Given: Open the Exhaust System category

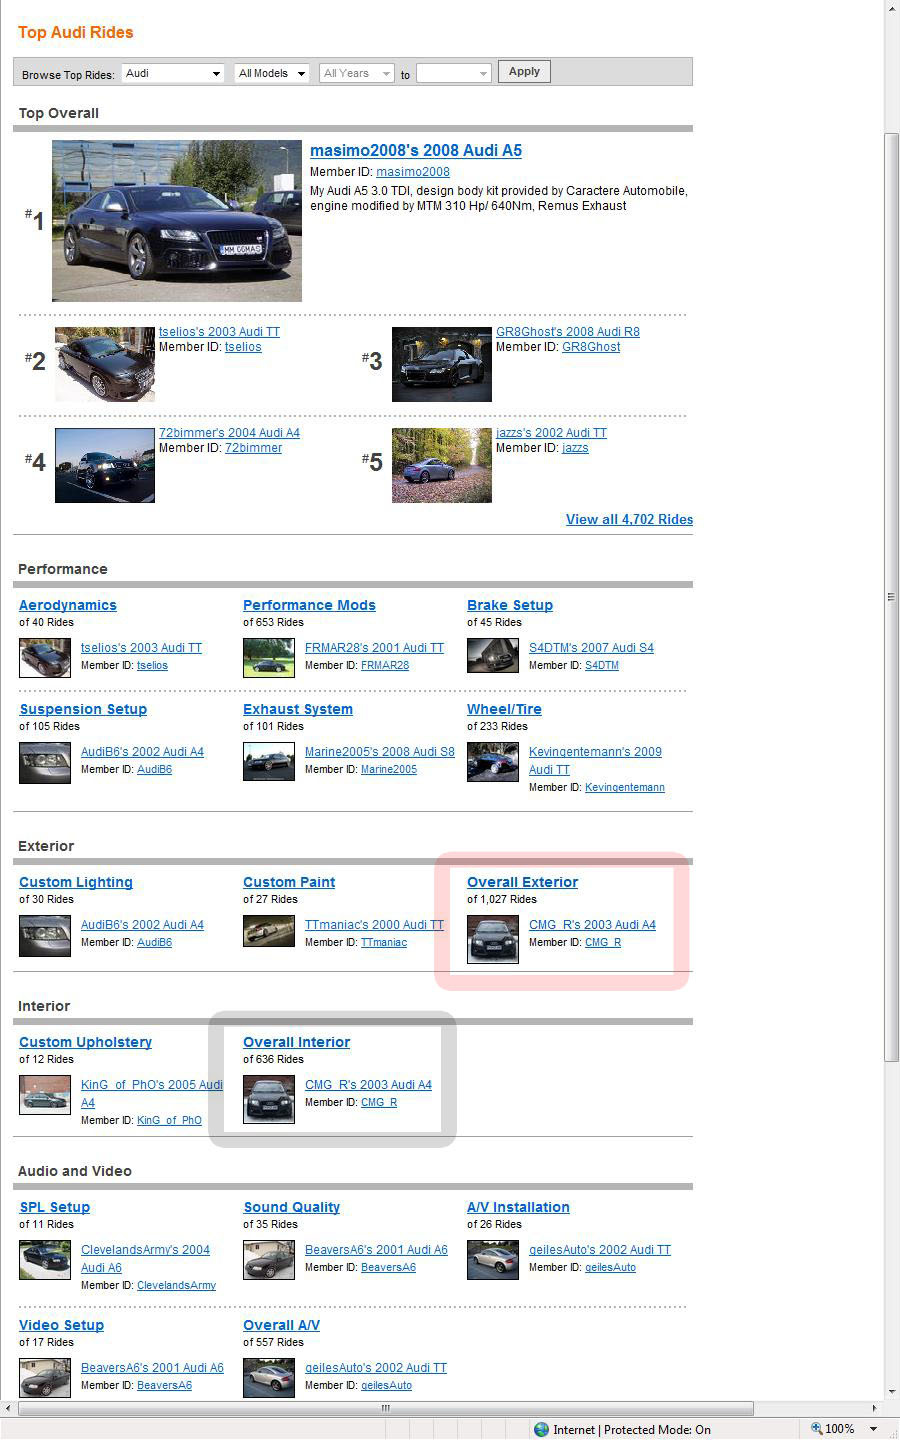Looking at the screenshot, I should (298, 709).
